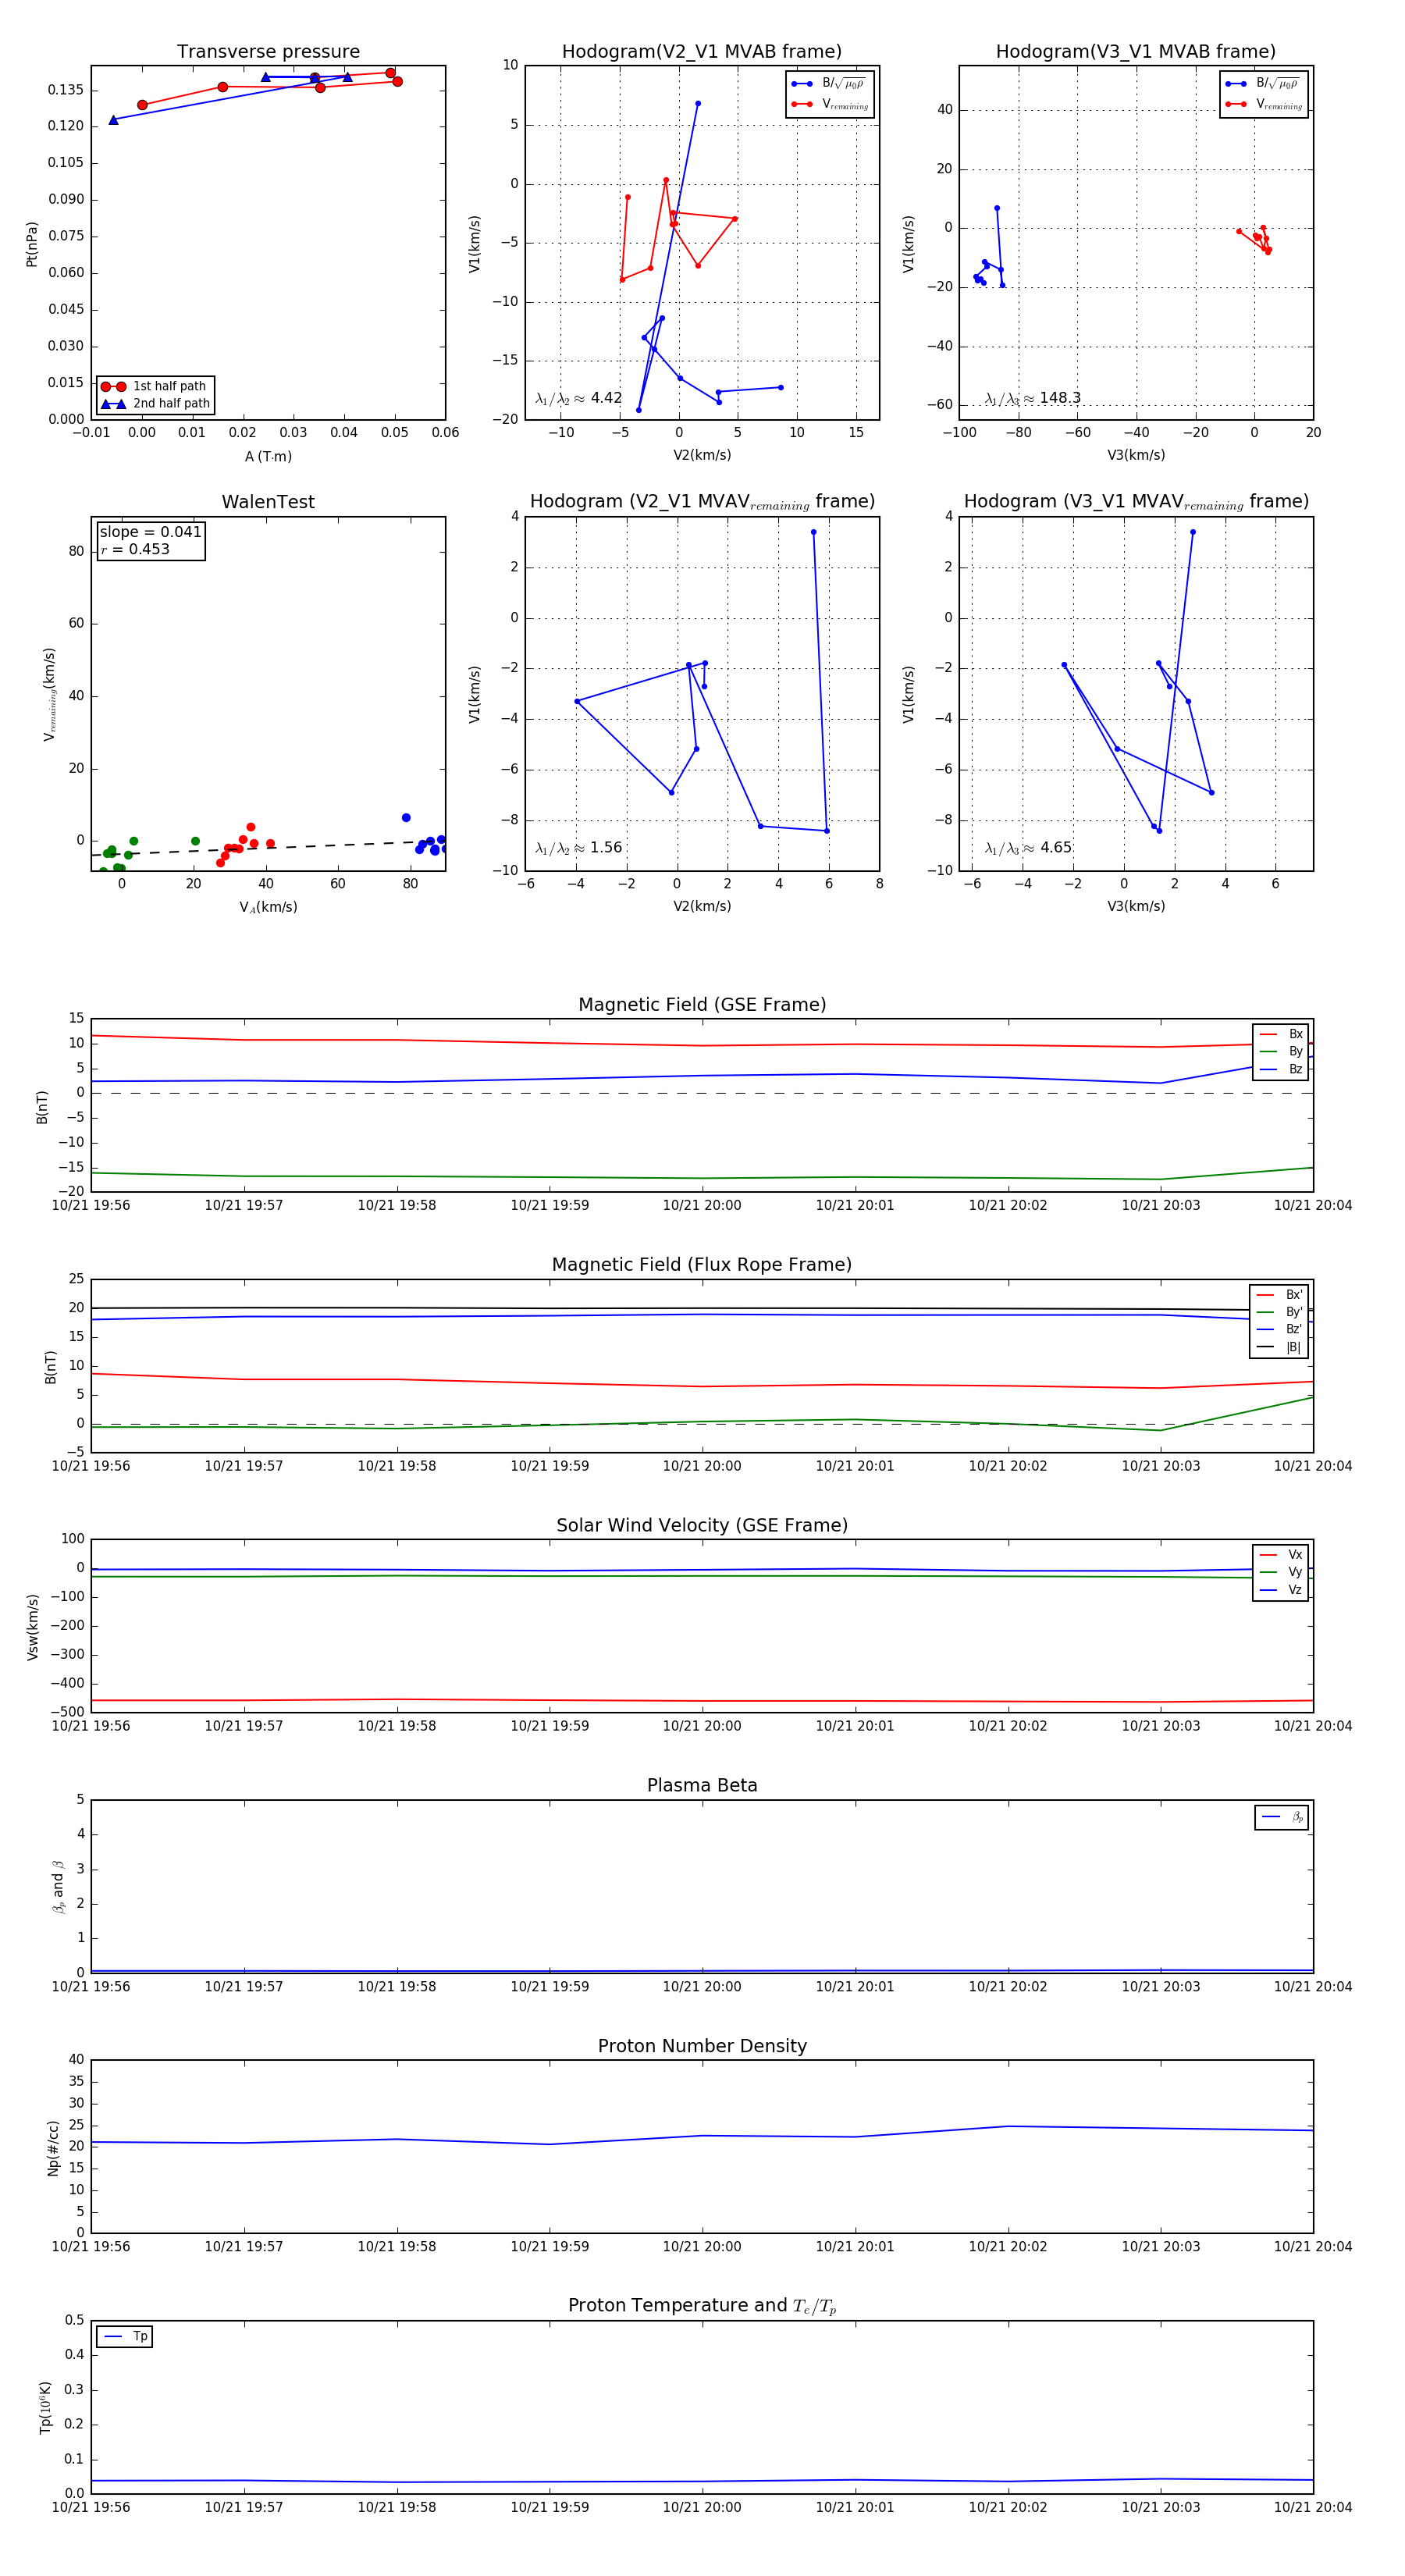Click the "Transverse pressure" plot title
The width and height of the screenshot is (1405, 2576).
[268, 52]
